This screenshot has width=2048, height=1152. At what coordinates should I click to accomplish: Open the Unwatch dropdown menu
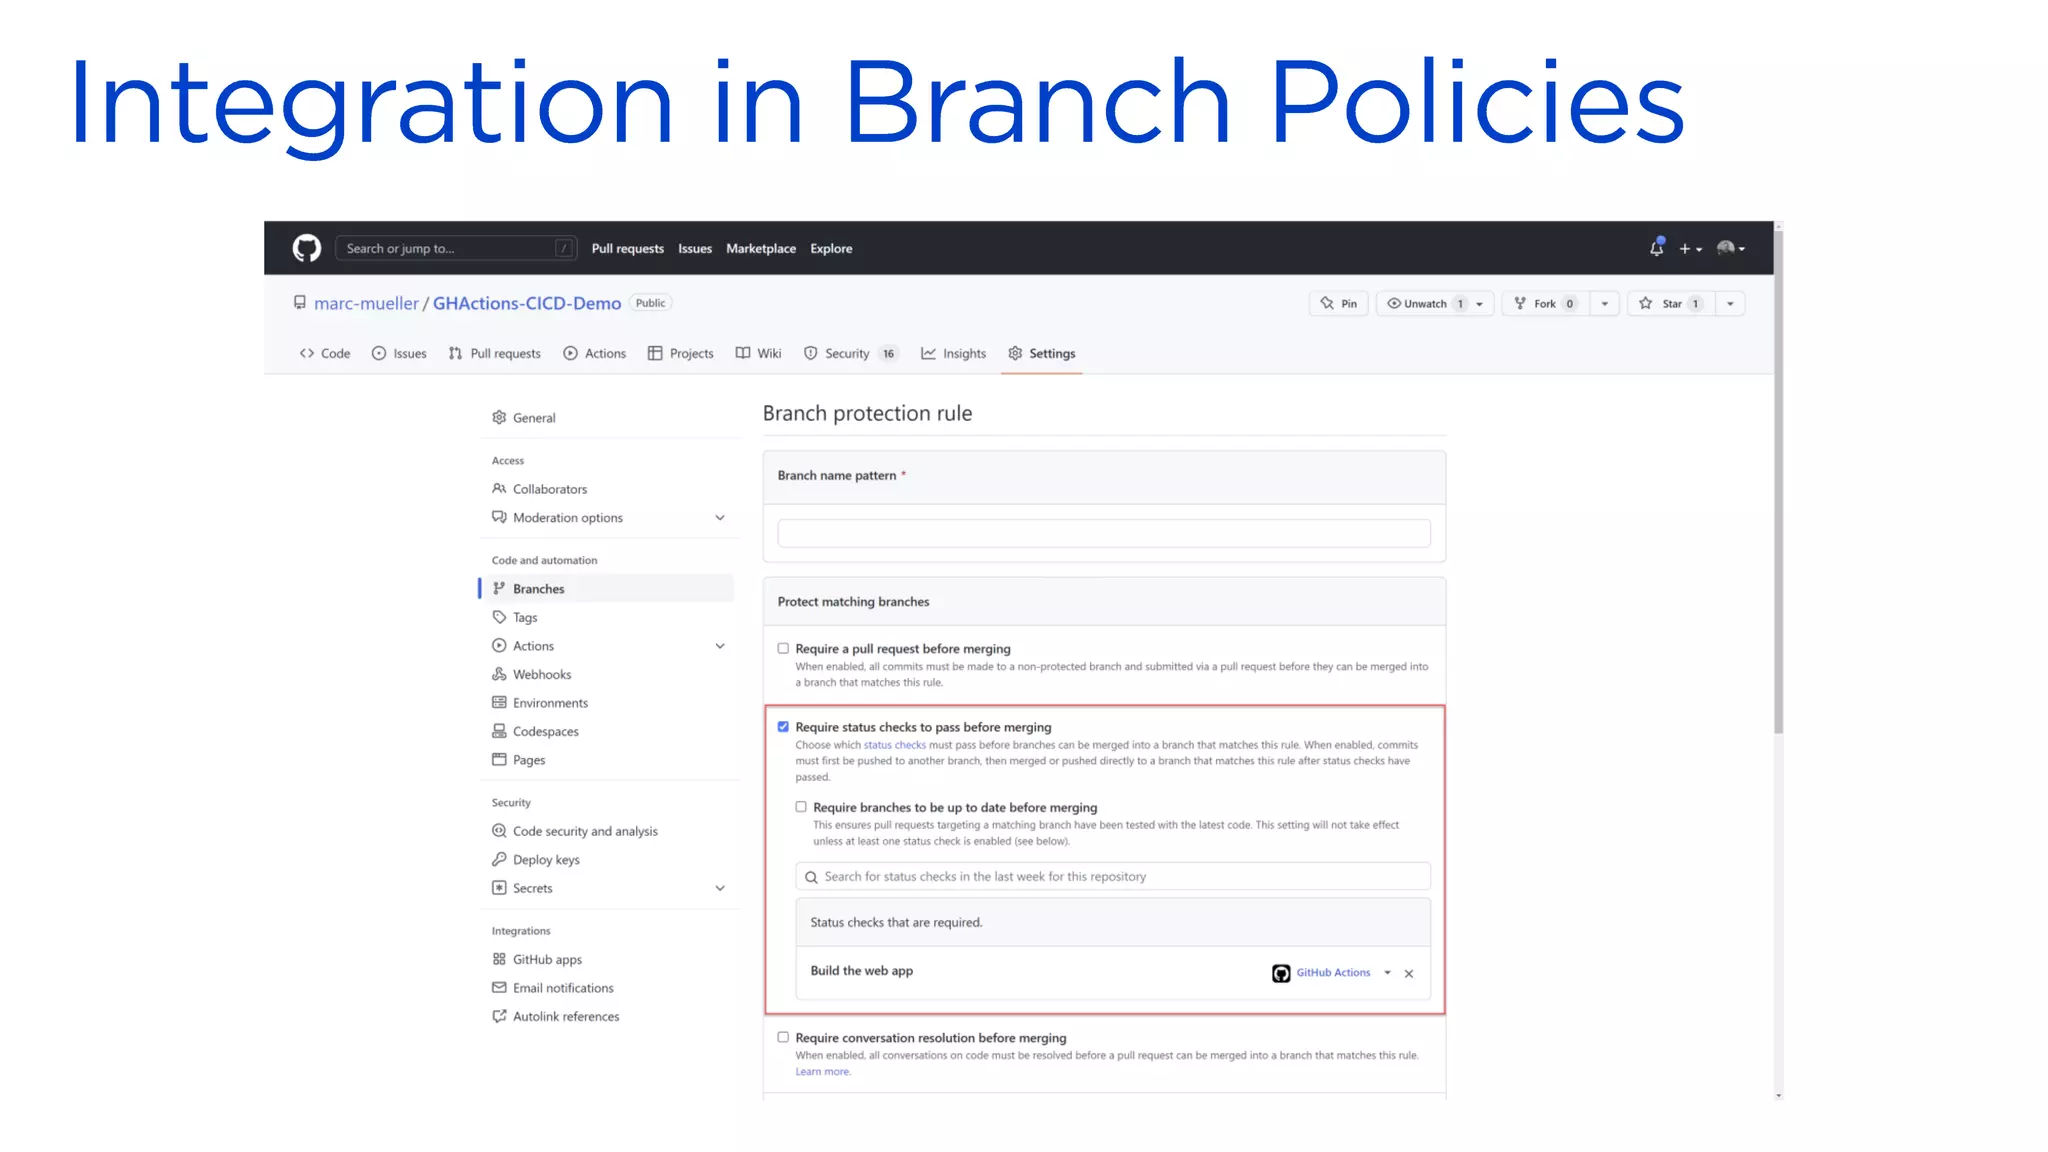(x=1479, y=303)
